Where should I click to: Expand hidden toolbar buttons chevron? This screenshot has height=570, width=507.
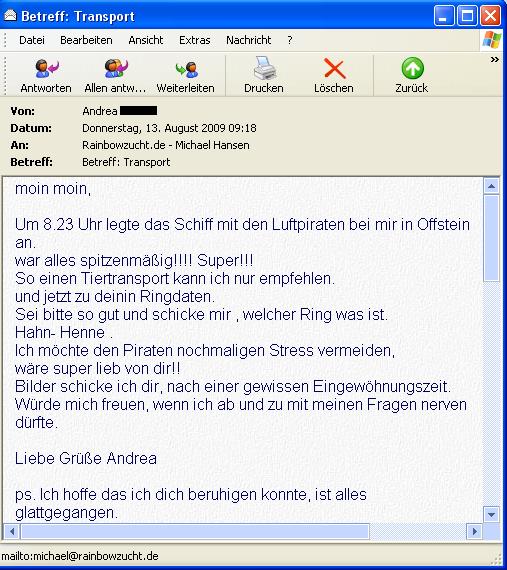click(x=495, y=60)
